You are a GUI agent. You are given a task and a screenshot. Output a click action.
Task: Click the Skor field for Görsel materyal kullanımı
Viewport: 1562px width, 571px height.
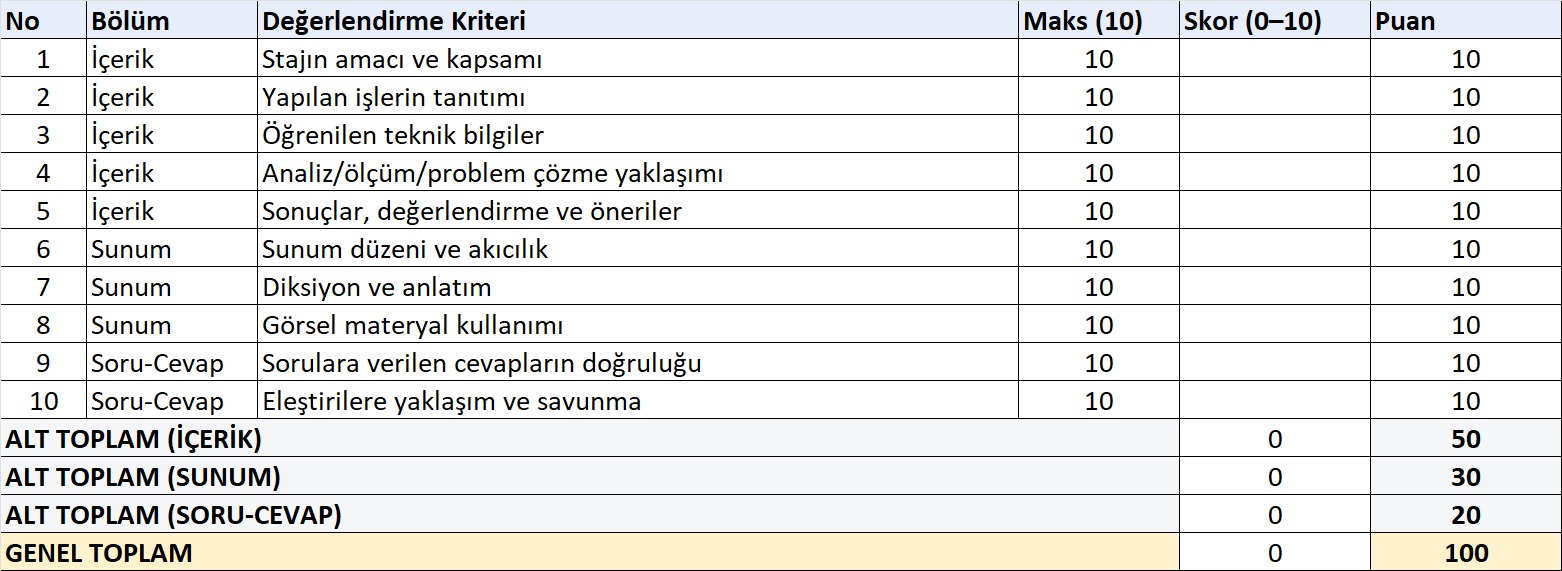pos(1274,325)
